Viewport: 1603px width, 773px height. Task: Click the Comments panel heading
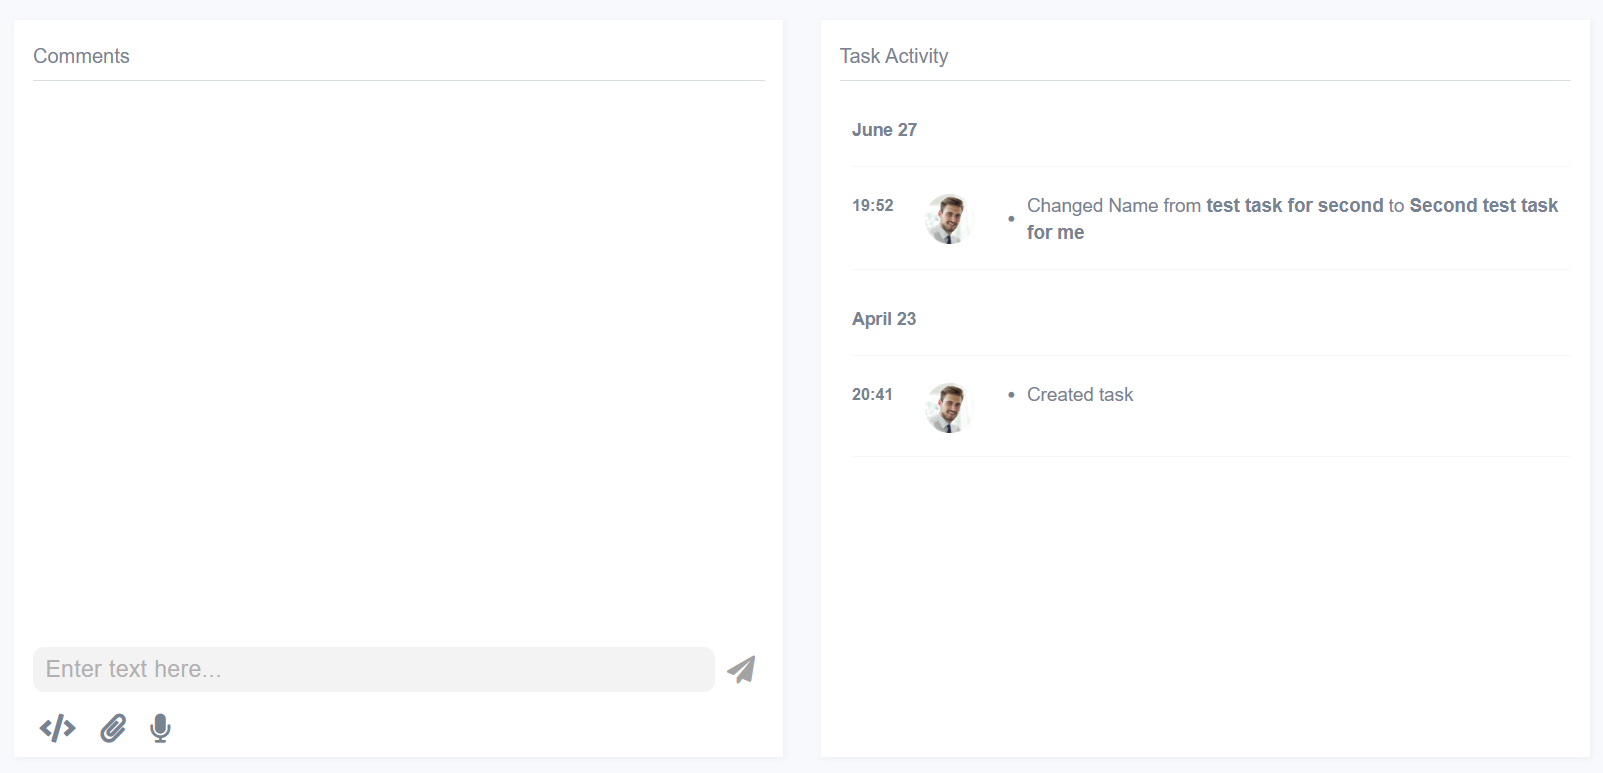81,56
